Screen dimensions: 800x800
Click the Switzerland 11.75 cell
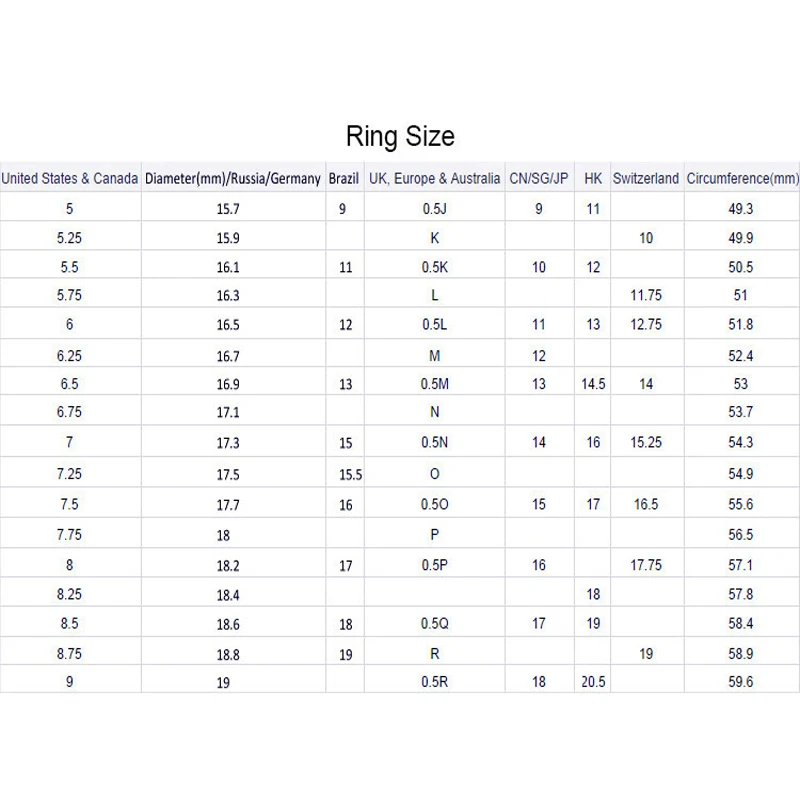[x=646, y=295]
